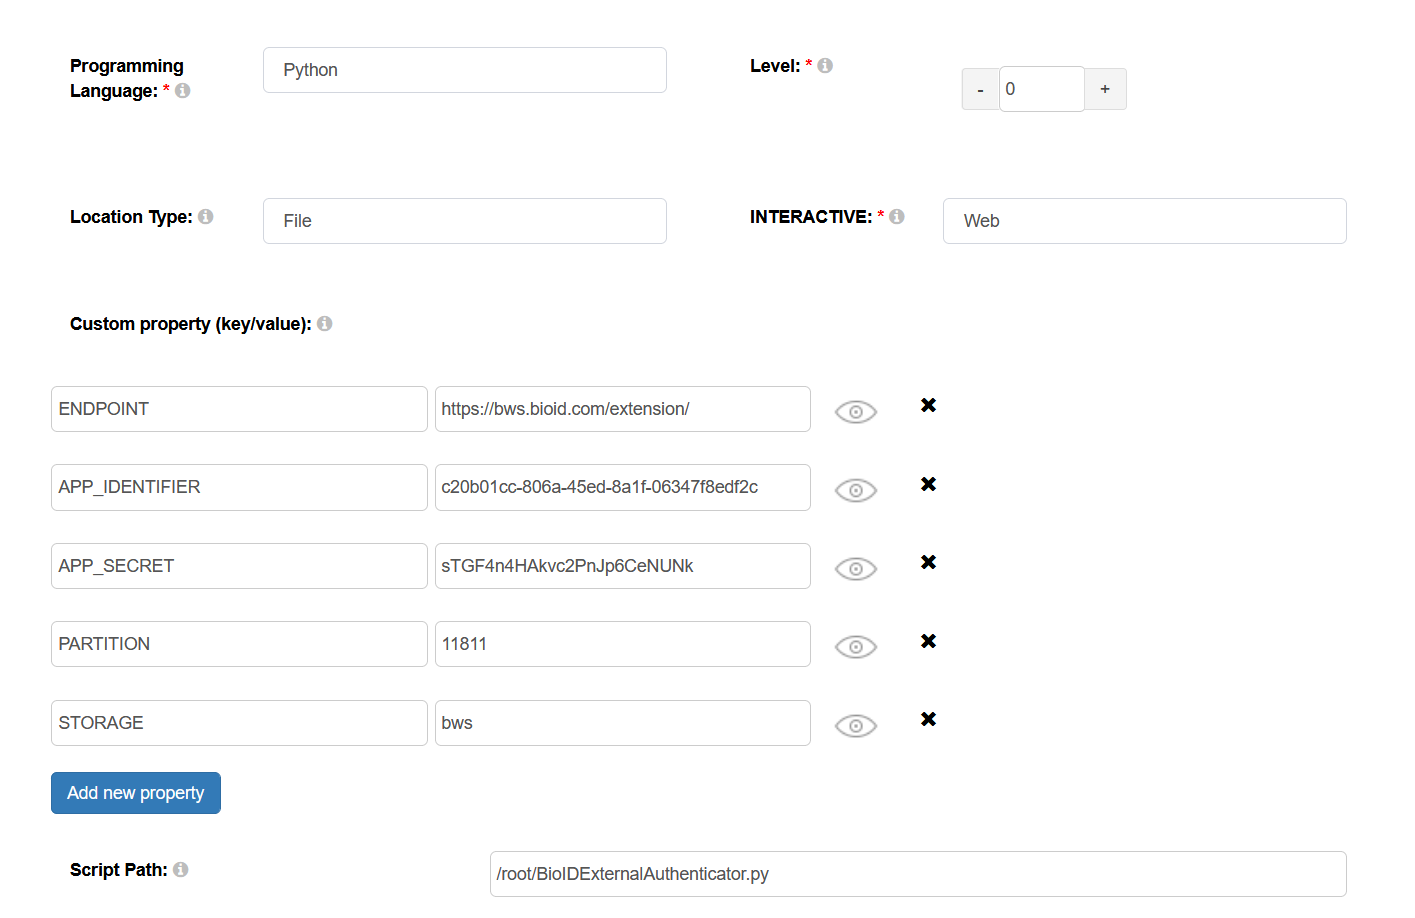The width and height of the screenshot is (1415, 918).
Task: Click the Script Path info icon
Action: pos(181,870)
